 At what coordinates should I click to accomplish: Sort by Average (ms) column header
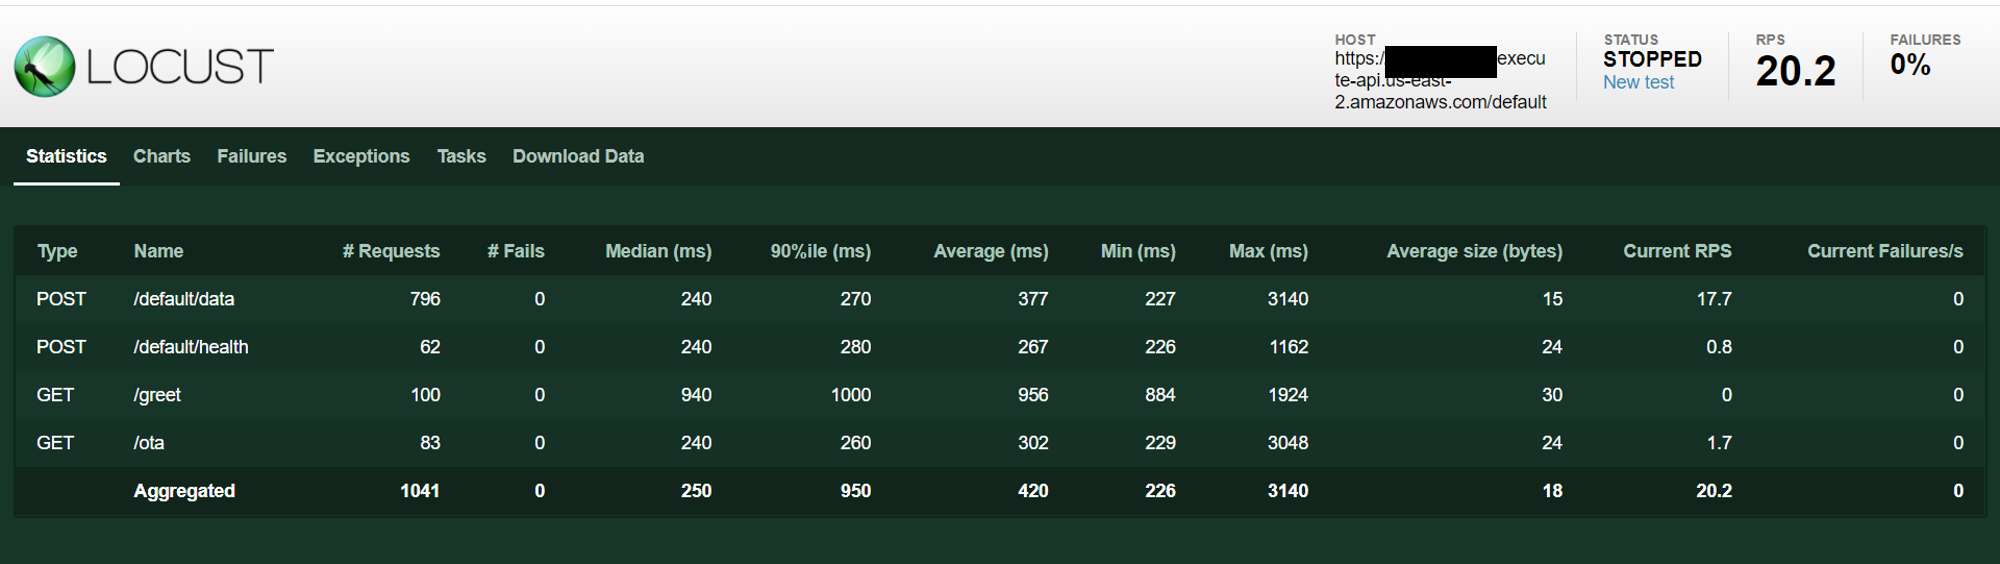point(991,251)
